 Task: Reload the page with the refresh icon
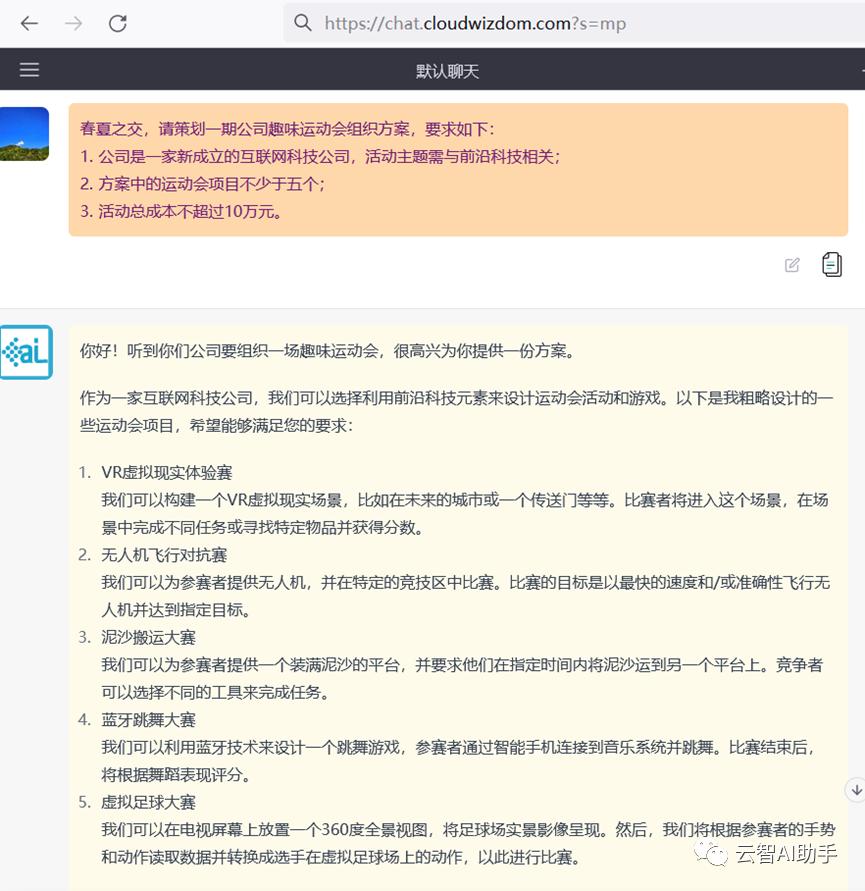pyautogui.click(x=117, y=23)
